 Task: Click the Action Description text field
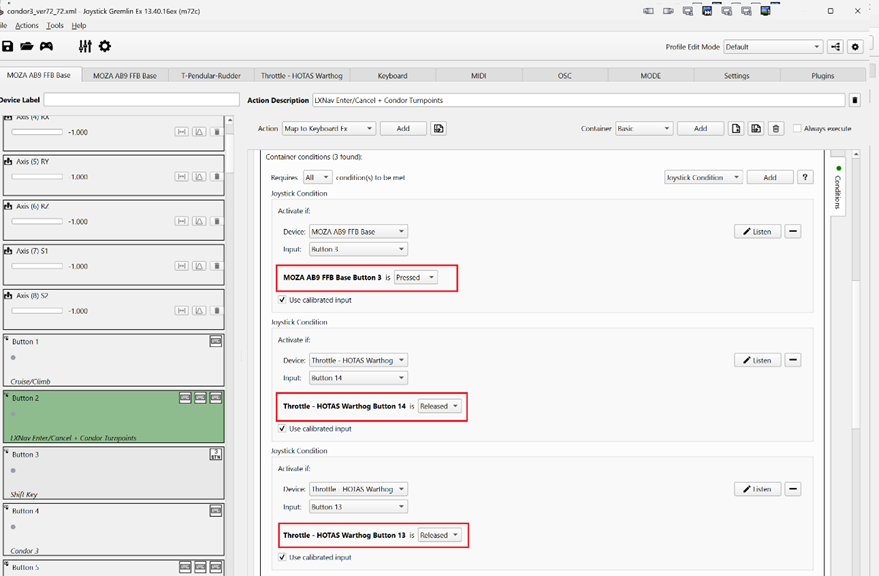[579, 100]
